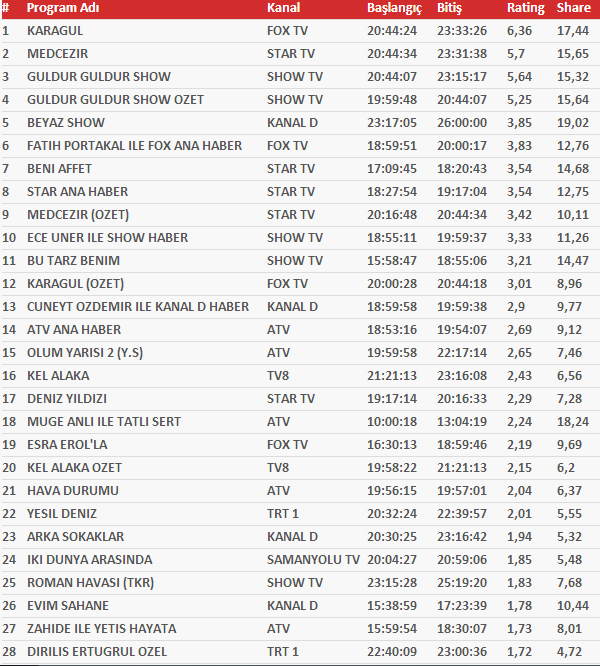Click the 'Başlangıç' column header
This screenshot has height=666, width=600.
point(394,8)
